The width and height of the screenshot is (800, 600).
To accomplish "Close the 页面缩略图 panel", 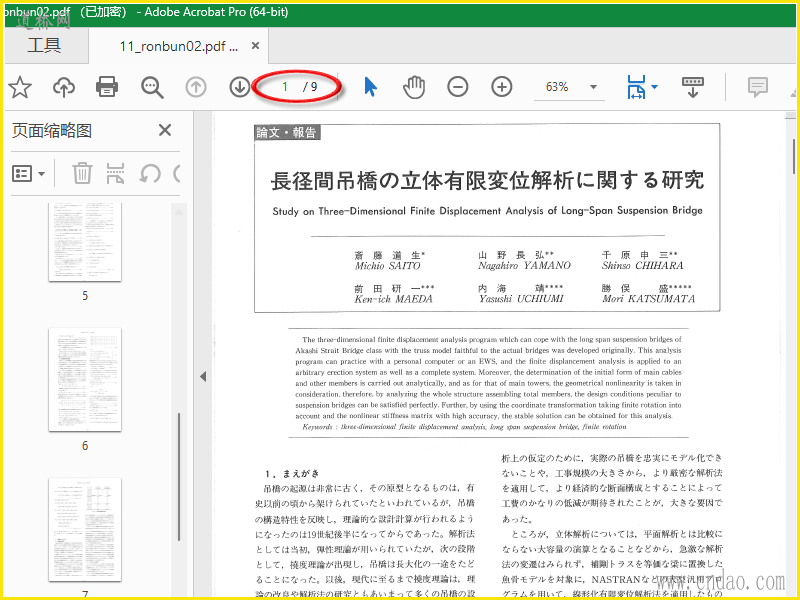I will pyautogui.click(x=165, y=130).
